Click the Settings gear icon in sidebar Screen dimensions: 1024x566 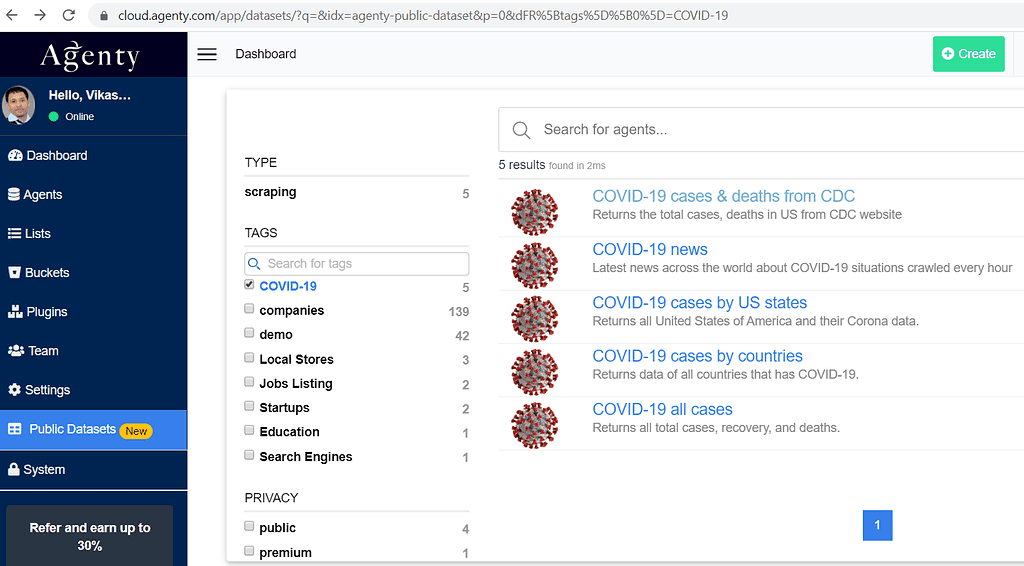[14, 390]
